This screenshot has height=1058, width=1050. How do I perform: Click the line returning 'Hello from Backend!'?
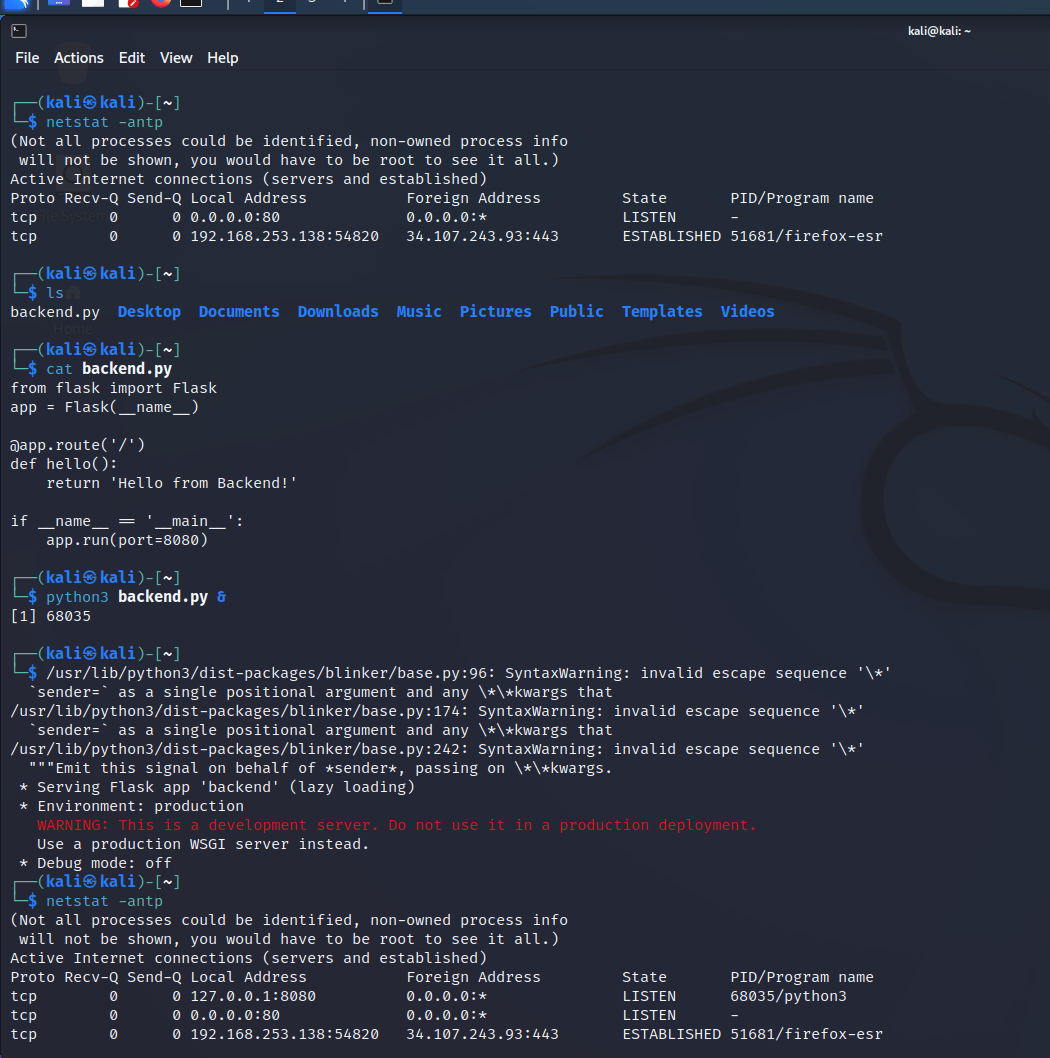pos(172,483)
